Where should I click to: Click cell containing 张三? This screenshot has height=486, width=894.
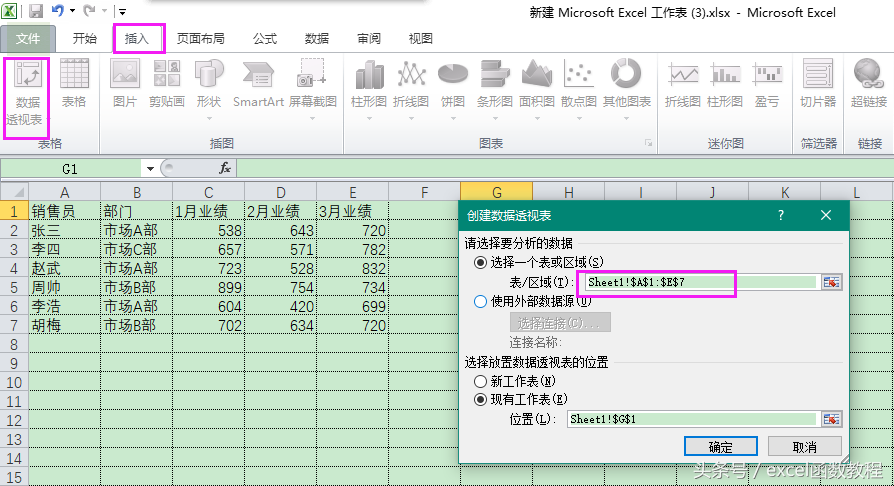pyautogui.click(x=64, y=230)
